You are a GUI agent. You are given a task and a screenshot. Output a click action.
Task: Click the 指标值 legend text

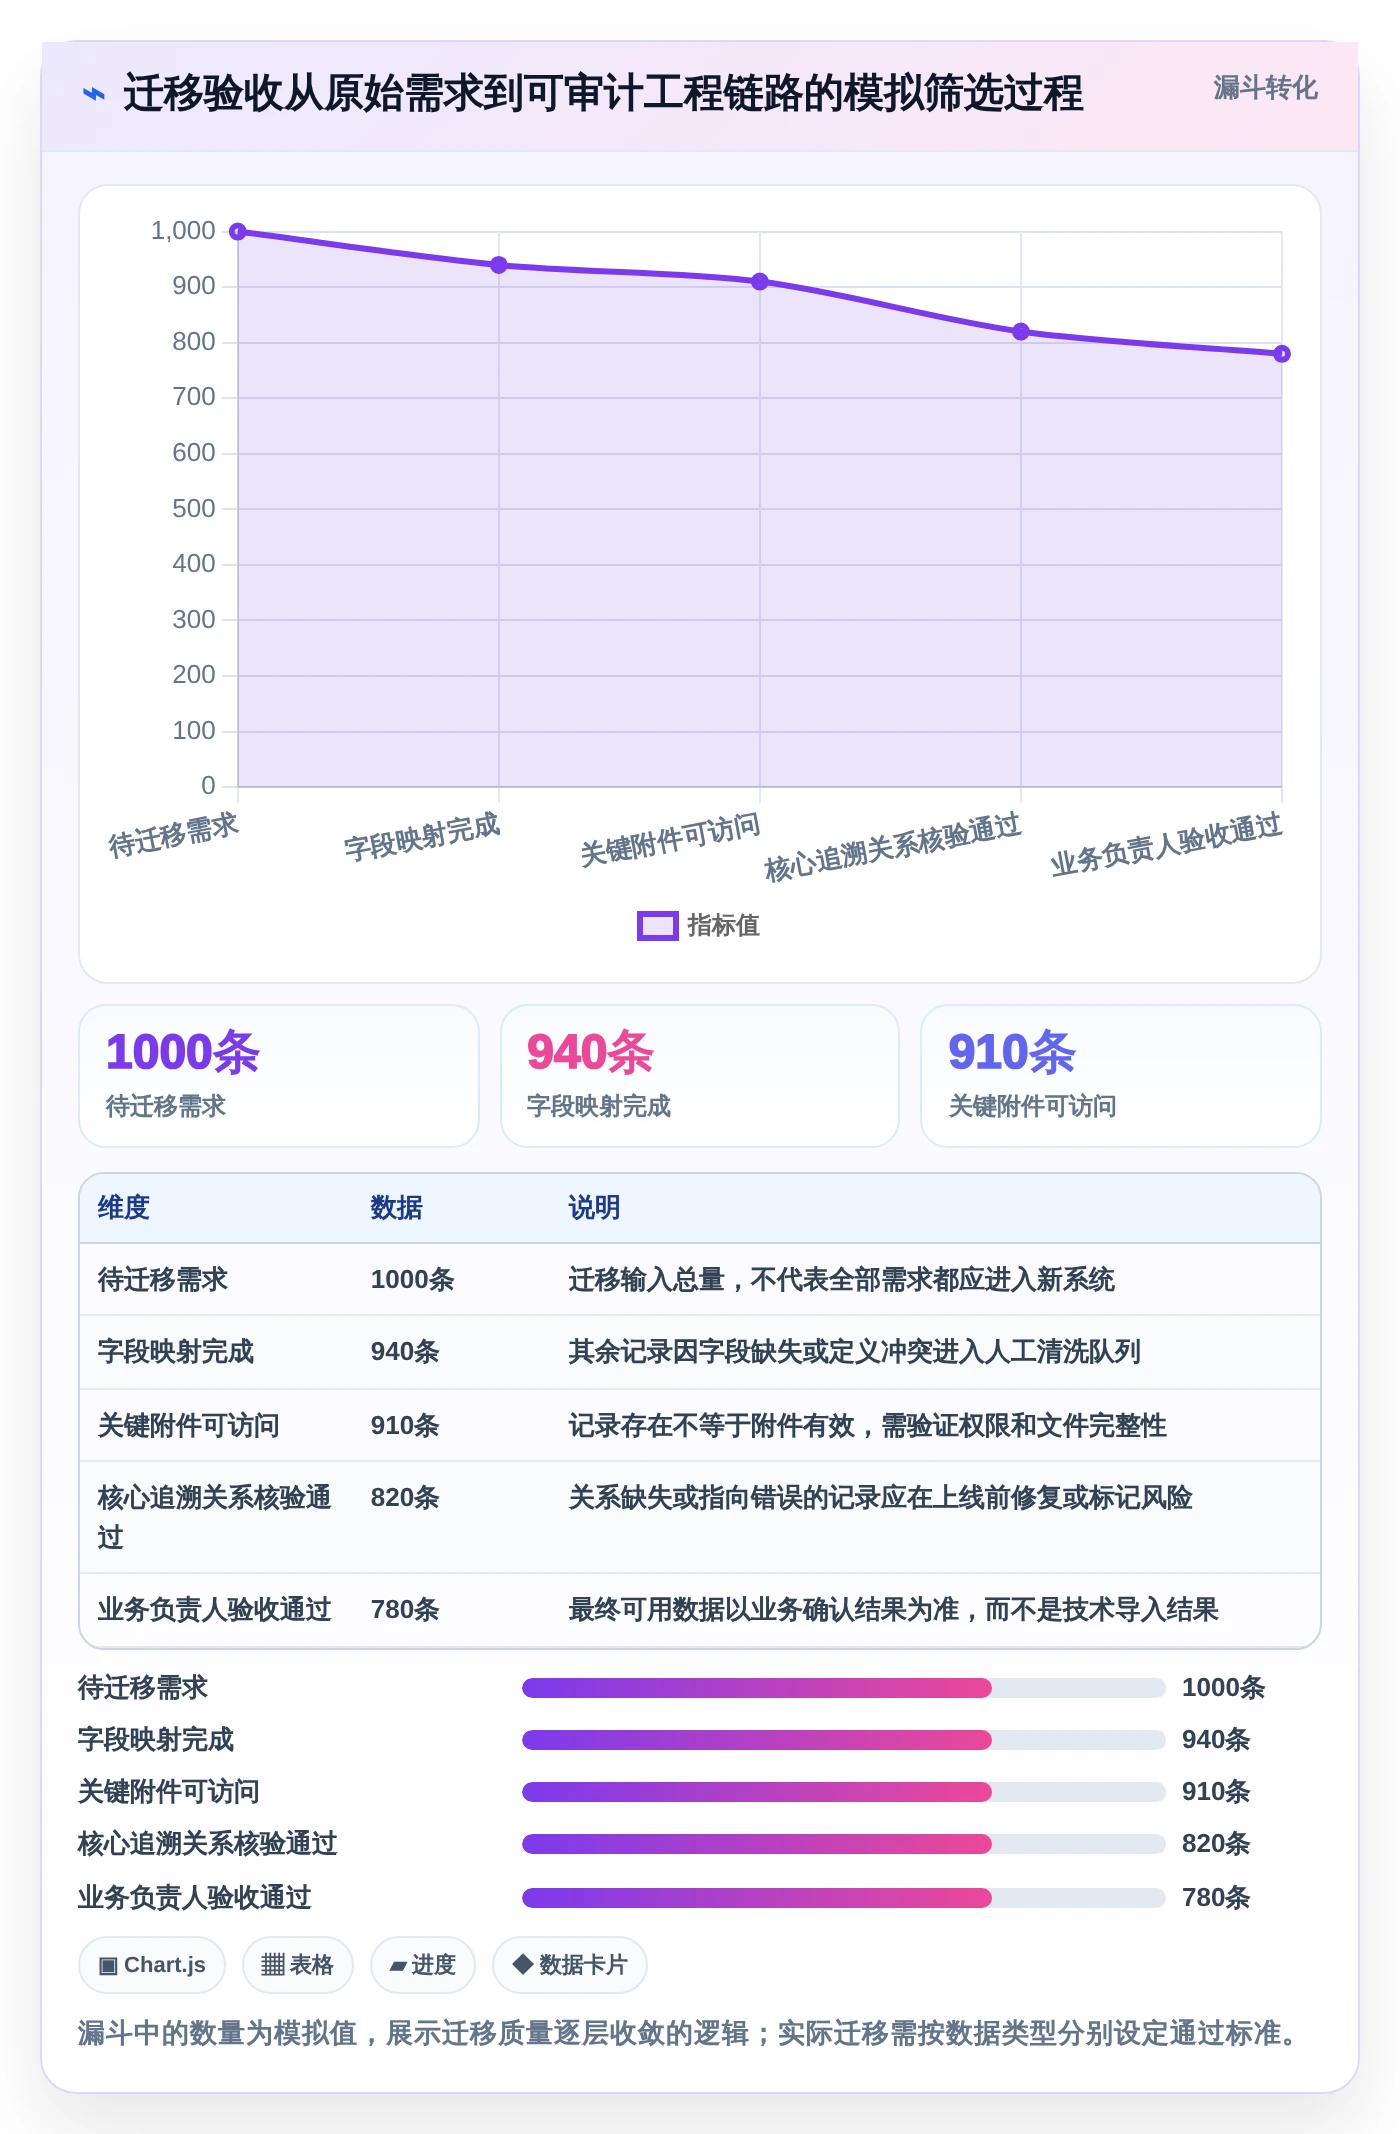point(724,926)
